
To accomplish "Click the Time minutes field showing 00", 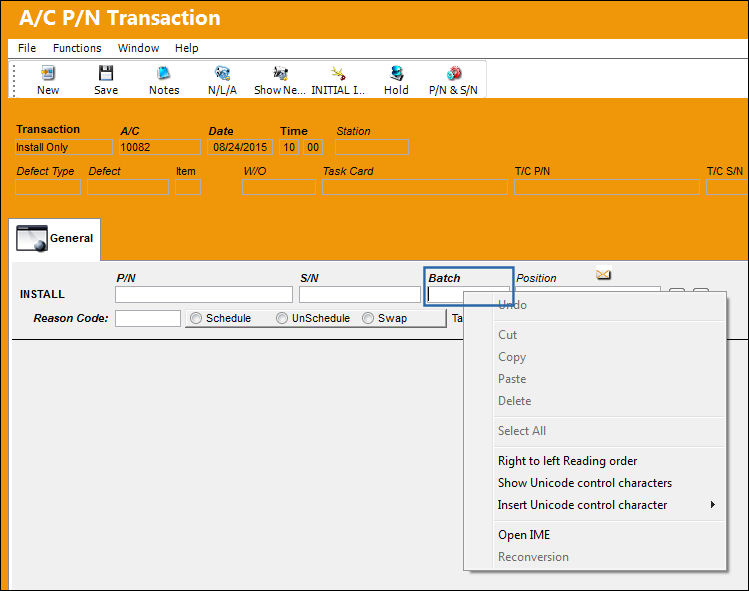I will pos(313,147).
